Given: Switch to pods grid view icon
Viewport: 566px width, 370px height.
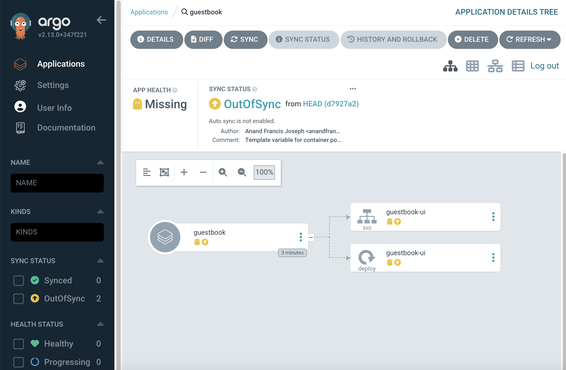Looking at the screenshot, I should click(472, 66).
